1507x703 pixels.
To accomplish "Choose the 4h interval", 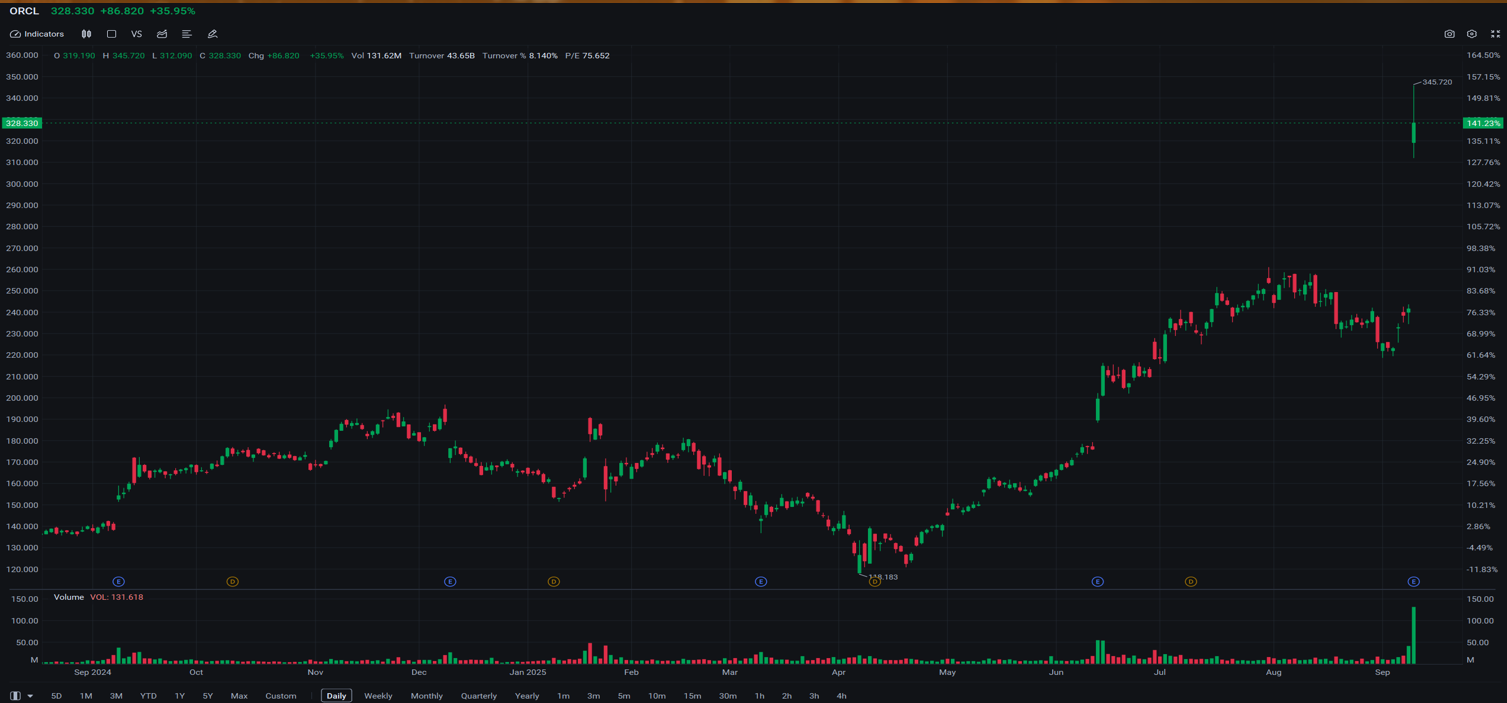I will [x=841, y=696].
